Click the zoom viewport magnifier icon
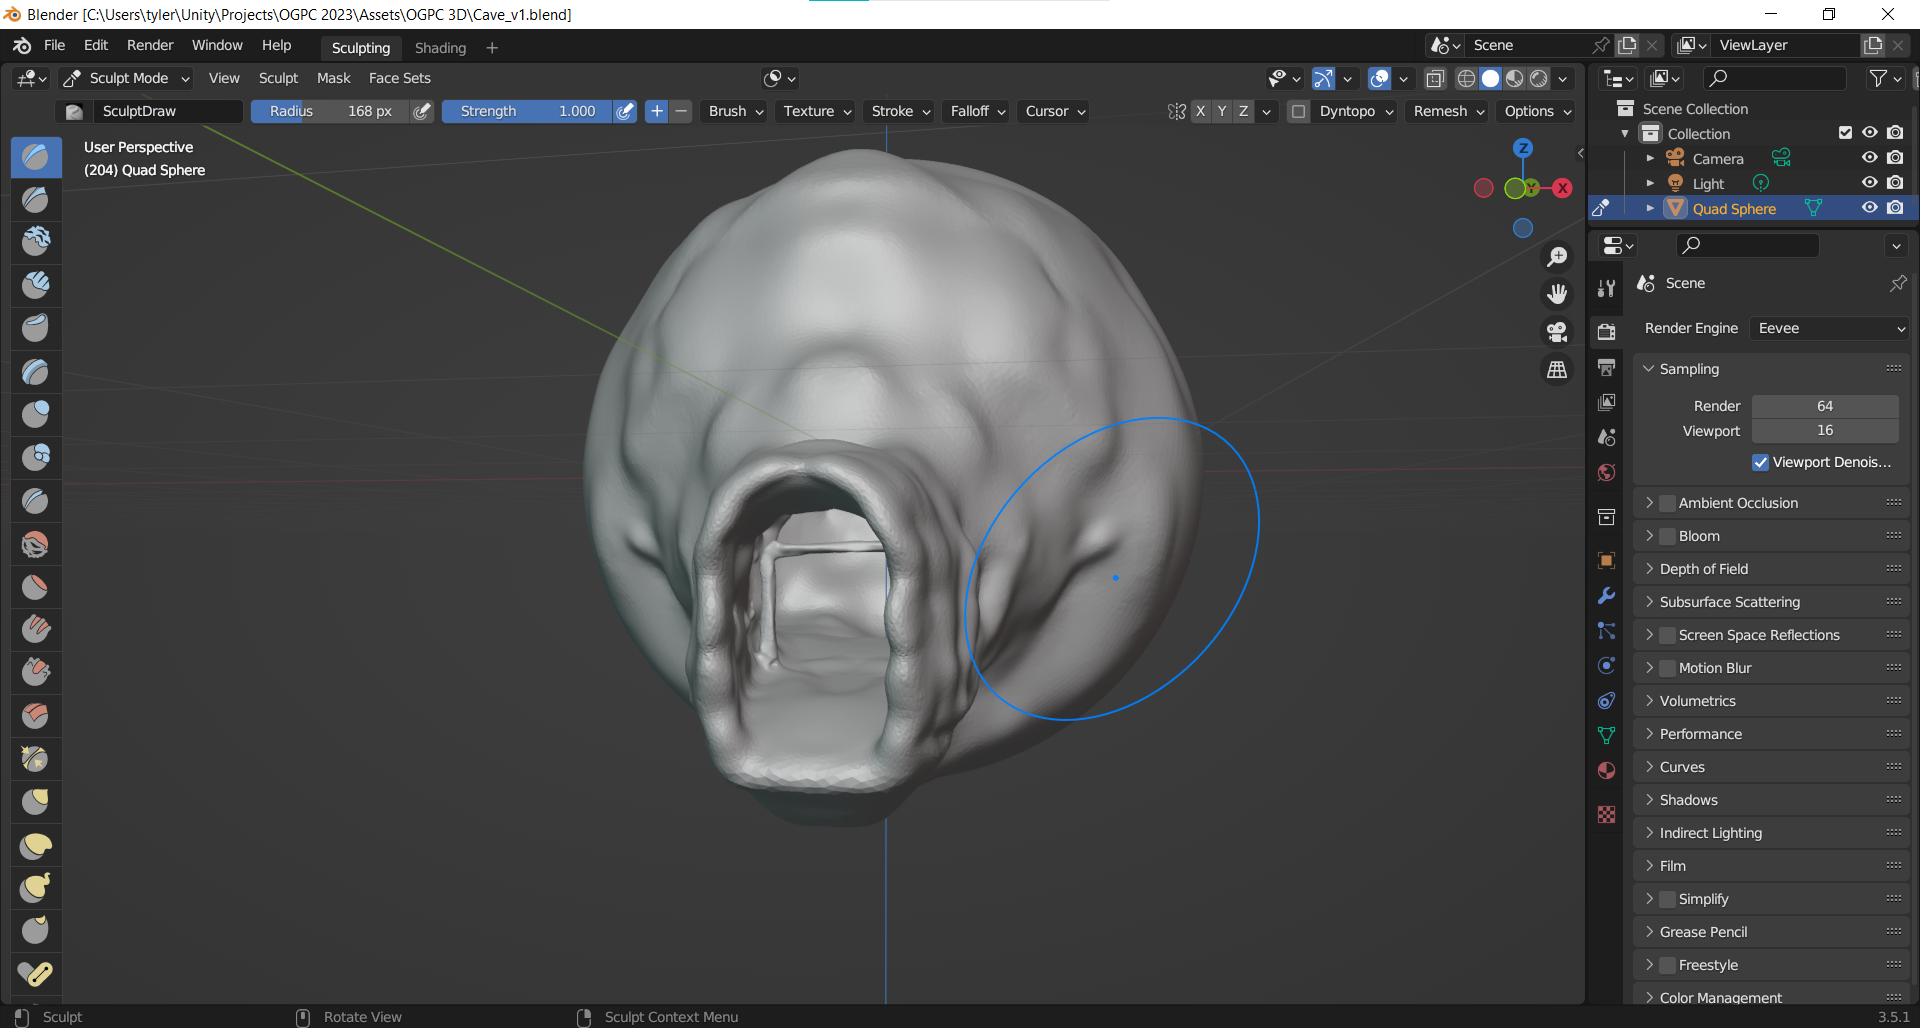Viewport: 1920px width, 1028px height. tap(1557, 257)
